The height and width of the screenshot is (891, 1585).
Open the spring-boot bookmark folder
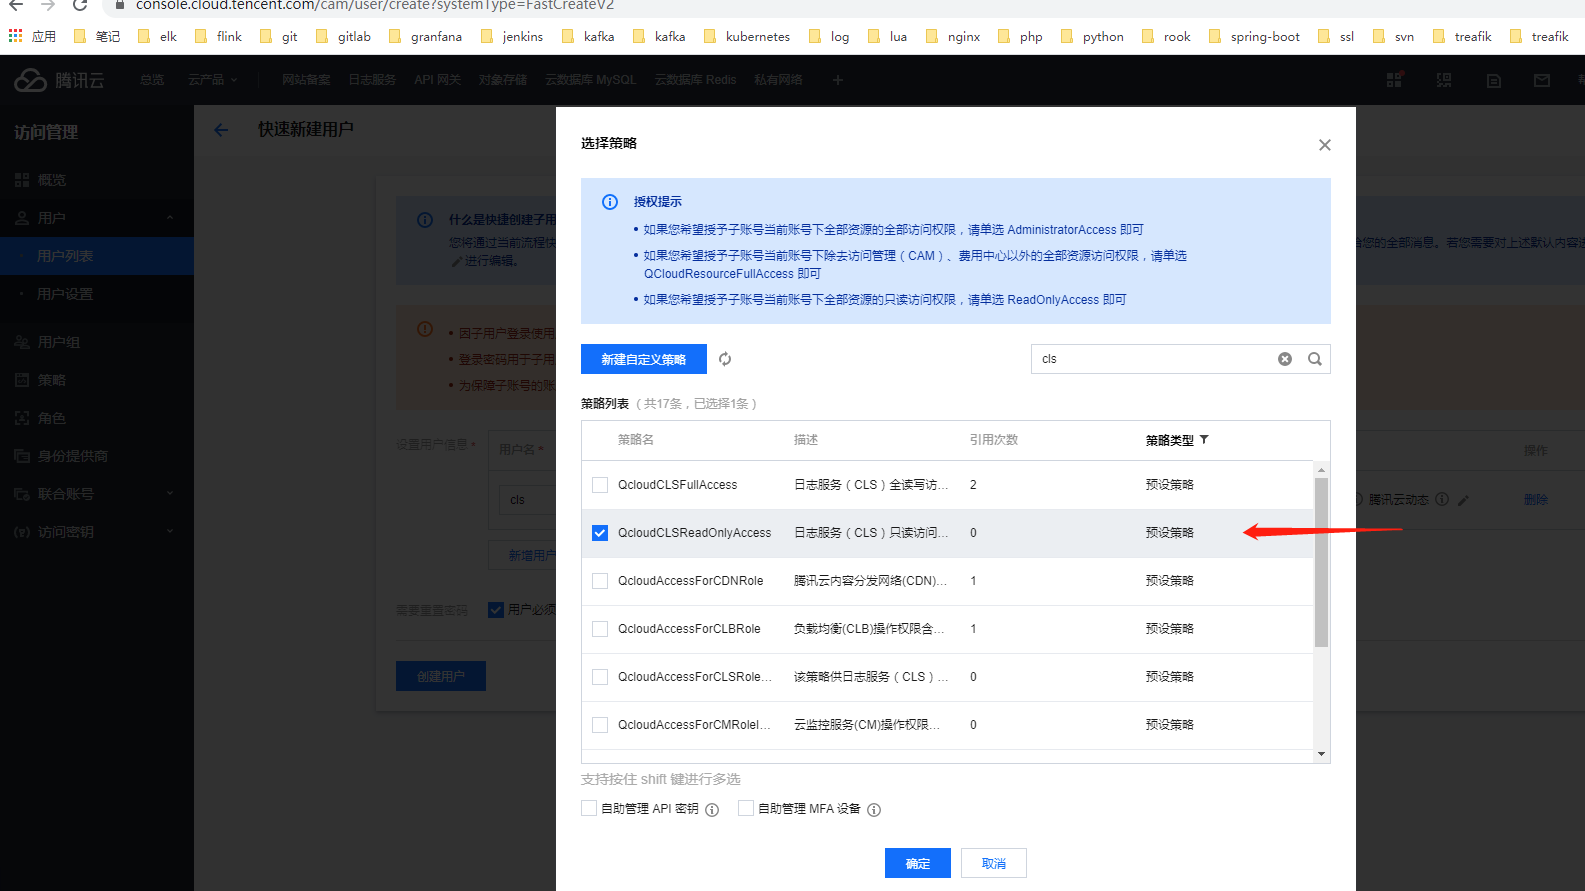1254,36
